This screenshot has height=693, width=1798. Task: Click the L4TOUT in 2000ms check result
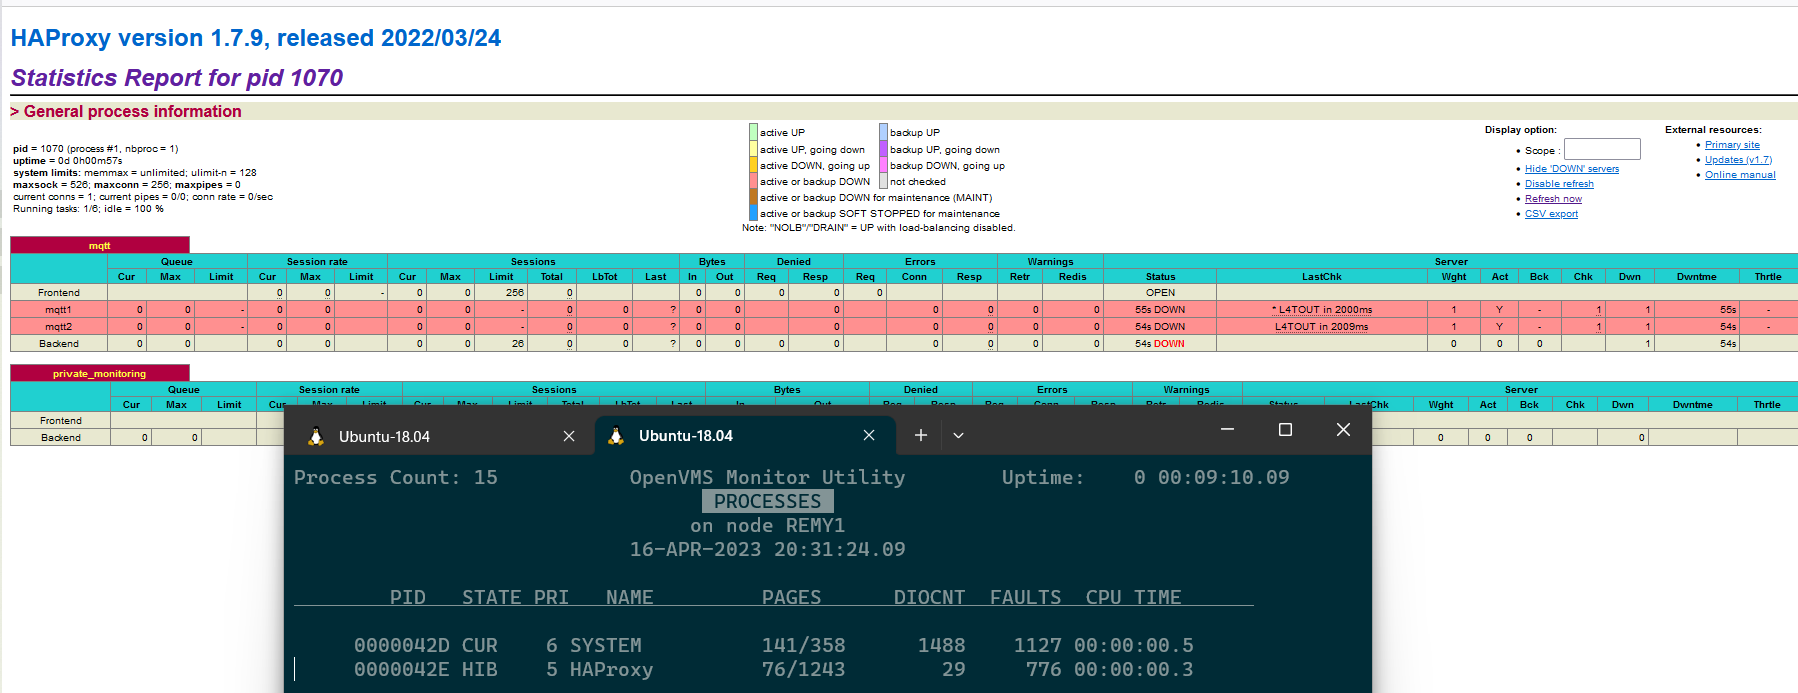point(1322,310)
